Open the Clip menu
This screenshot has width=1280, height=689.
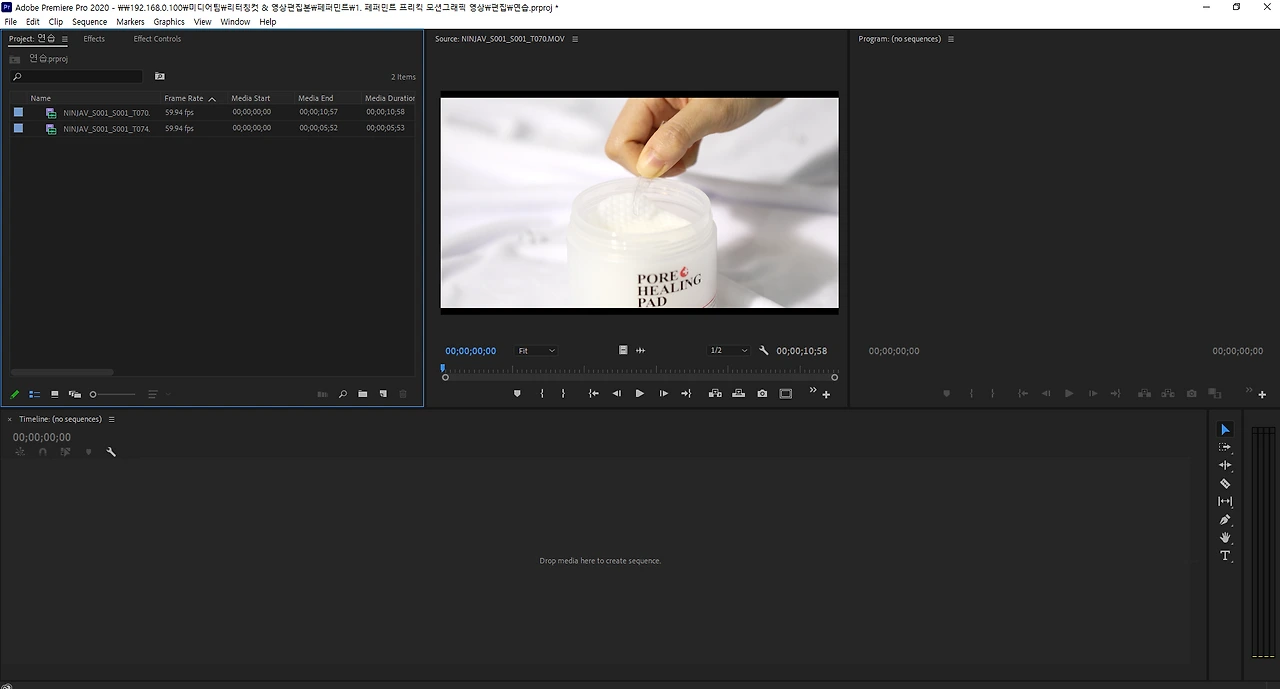coord(56,22)
